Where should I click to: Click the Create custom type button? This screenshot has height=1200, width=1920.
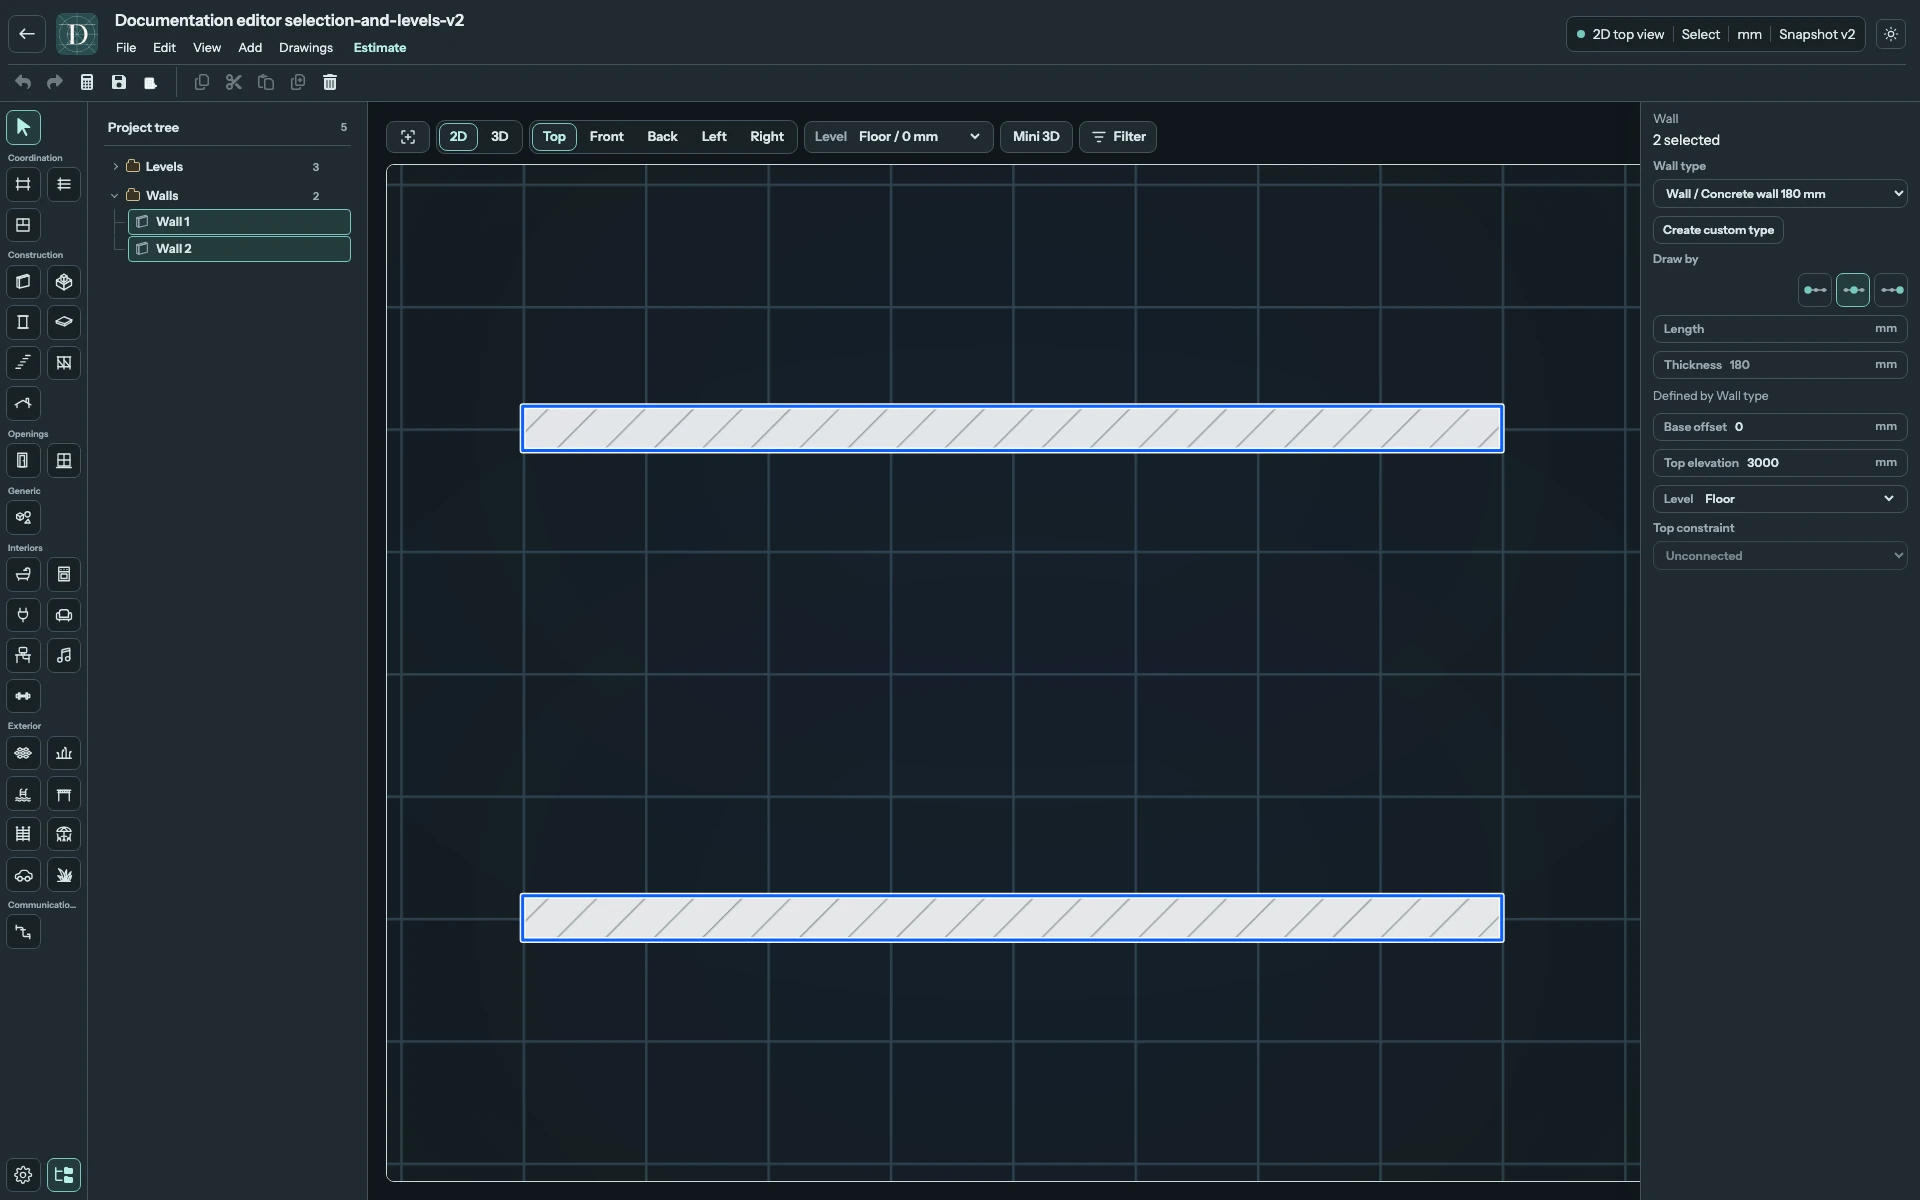(x=1718, y=230)
